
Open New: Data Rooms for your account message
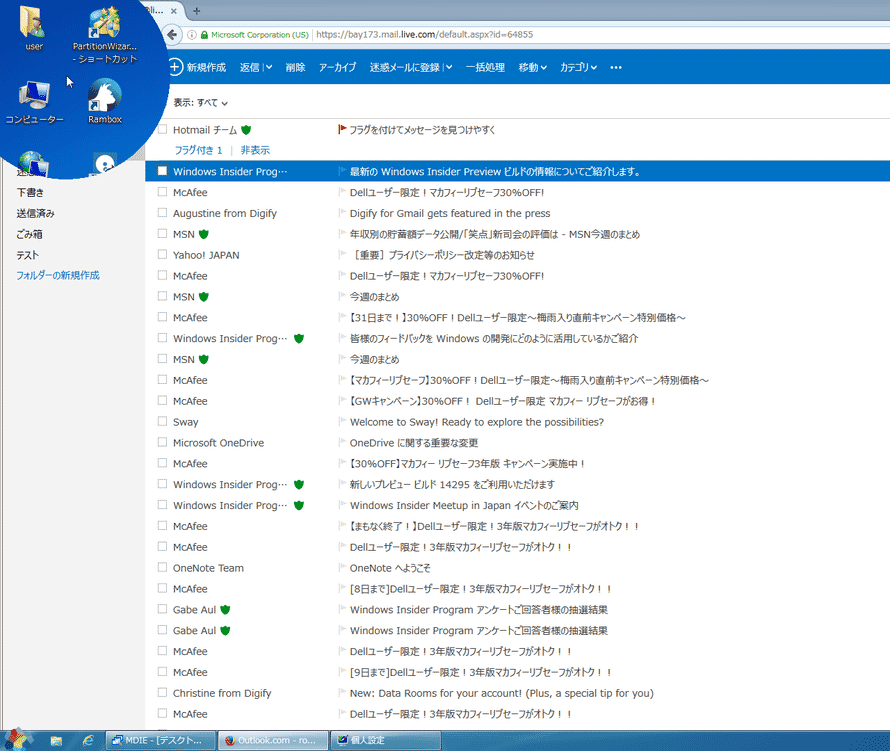click(x=502, y=693)
